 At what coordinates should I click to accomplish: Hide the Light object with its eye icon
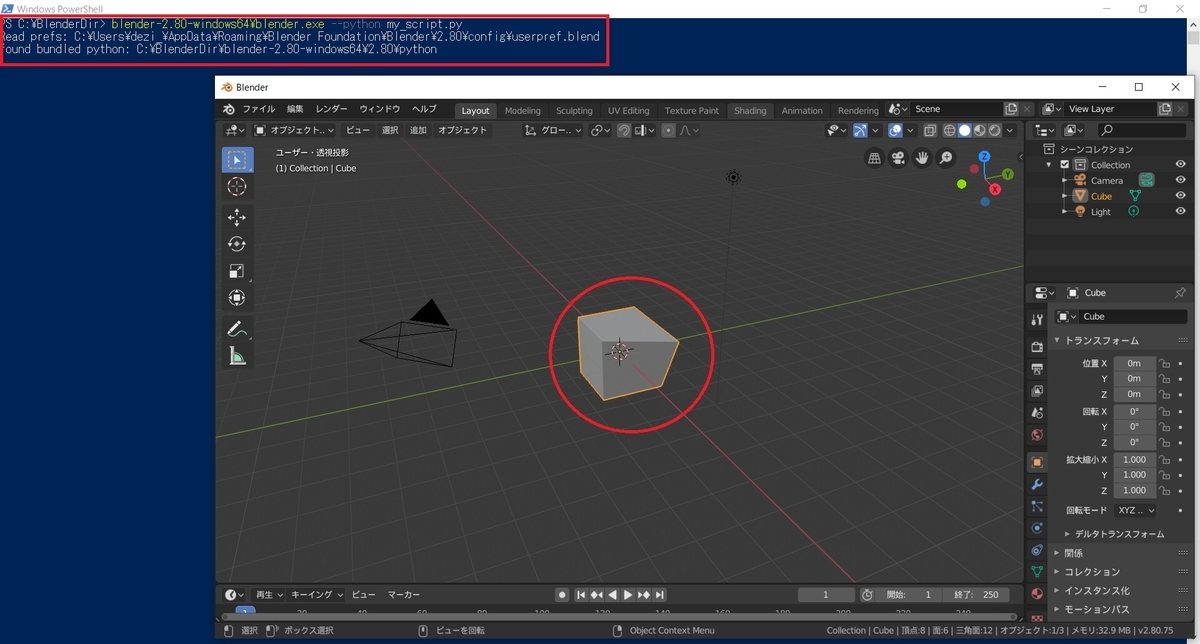coord(1179,211)
